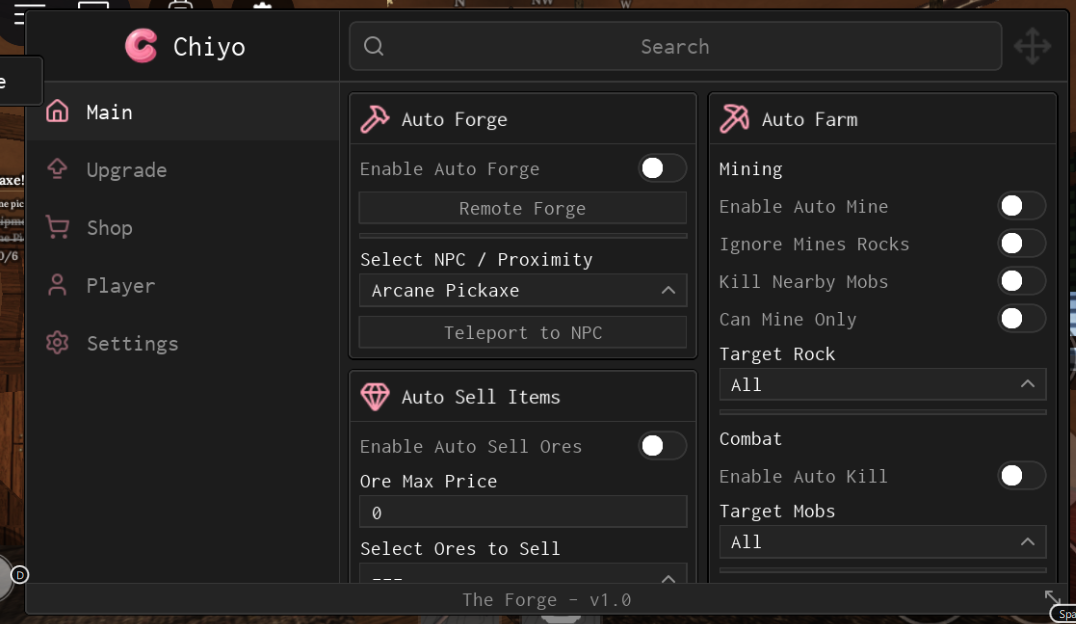Turn on Enable Auto Mine switch
1076x624 pixels.
tap(1021, 206)
